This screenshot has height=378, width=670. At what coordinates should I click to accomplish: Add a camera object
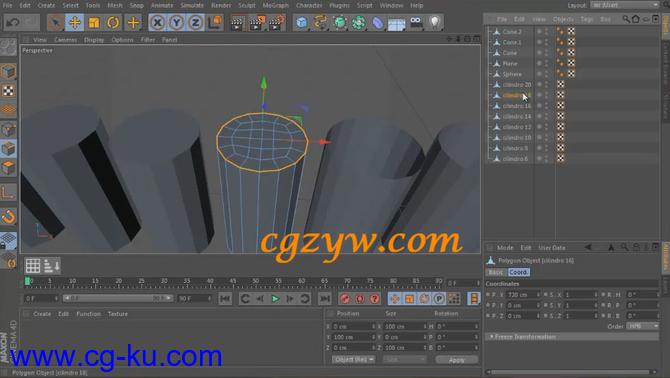pos(416,23)
